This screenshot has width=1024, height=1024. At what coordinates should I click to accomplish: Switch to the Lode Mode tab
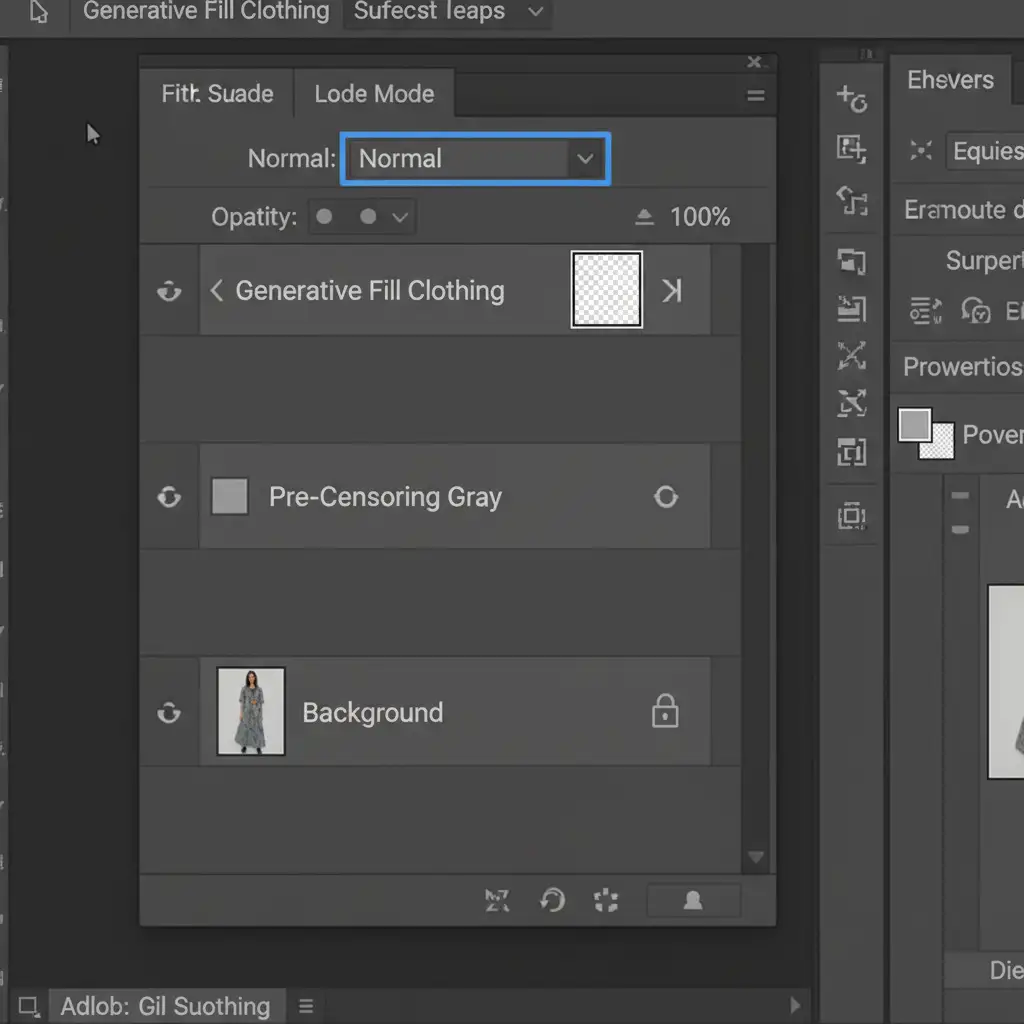(374, 94)
